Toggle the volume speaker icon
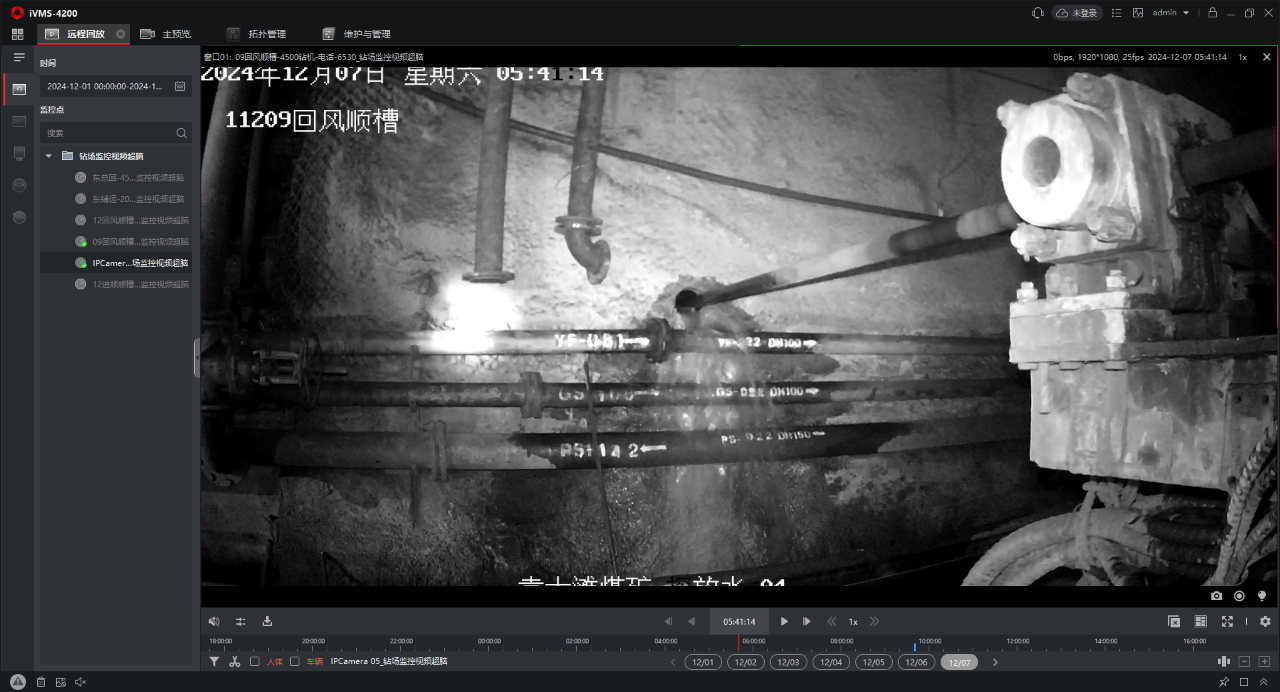The image size is (1280, 692). coord(213,621)
